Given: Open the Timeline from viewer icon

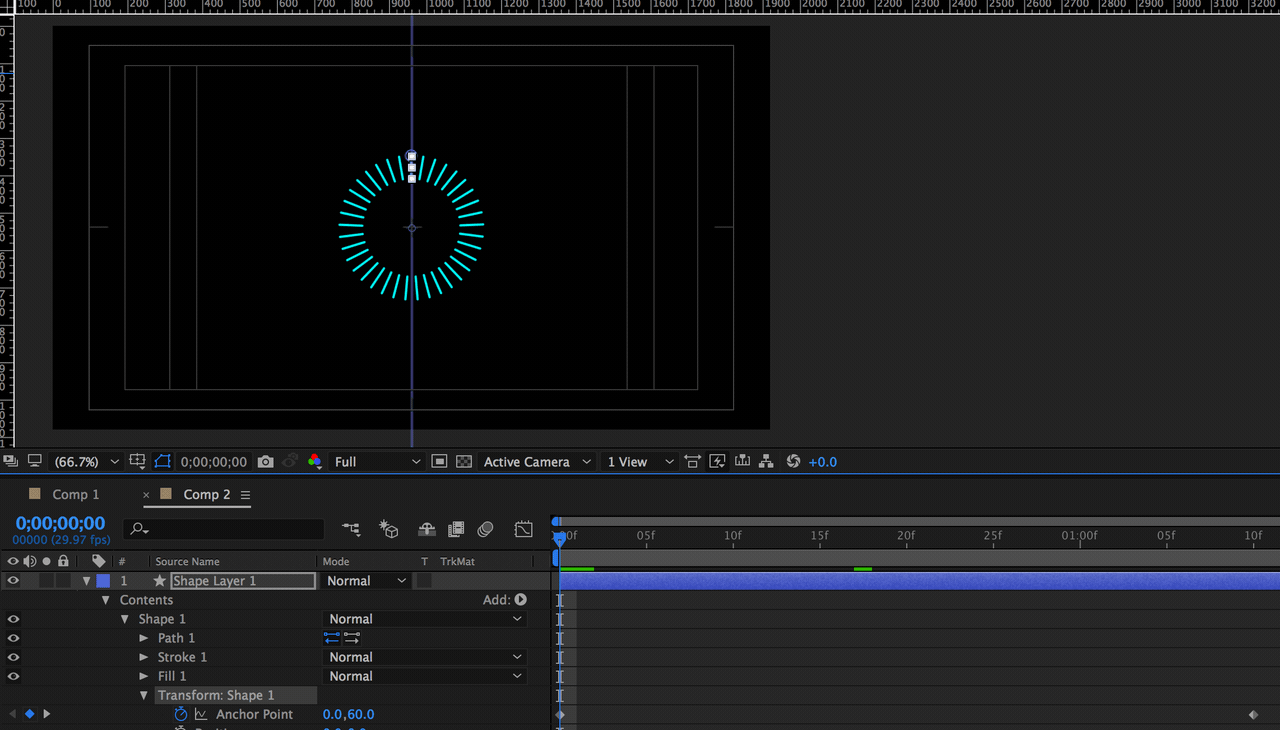Looking at the screenshot, I should pyautogui.click(x=742, y=461).
